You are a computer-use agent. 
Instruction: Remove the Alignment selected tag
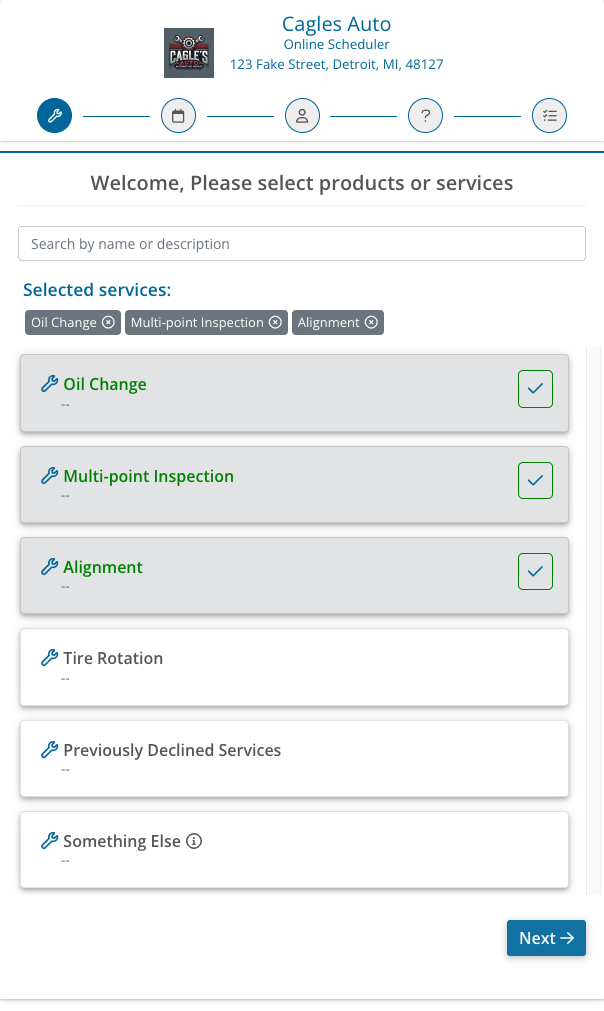pyautogui.click(x=371, y=323)
